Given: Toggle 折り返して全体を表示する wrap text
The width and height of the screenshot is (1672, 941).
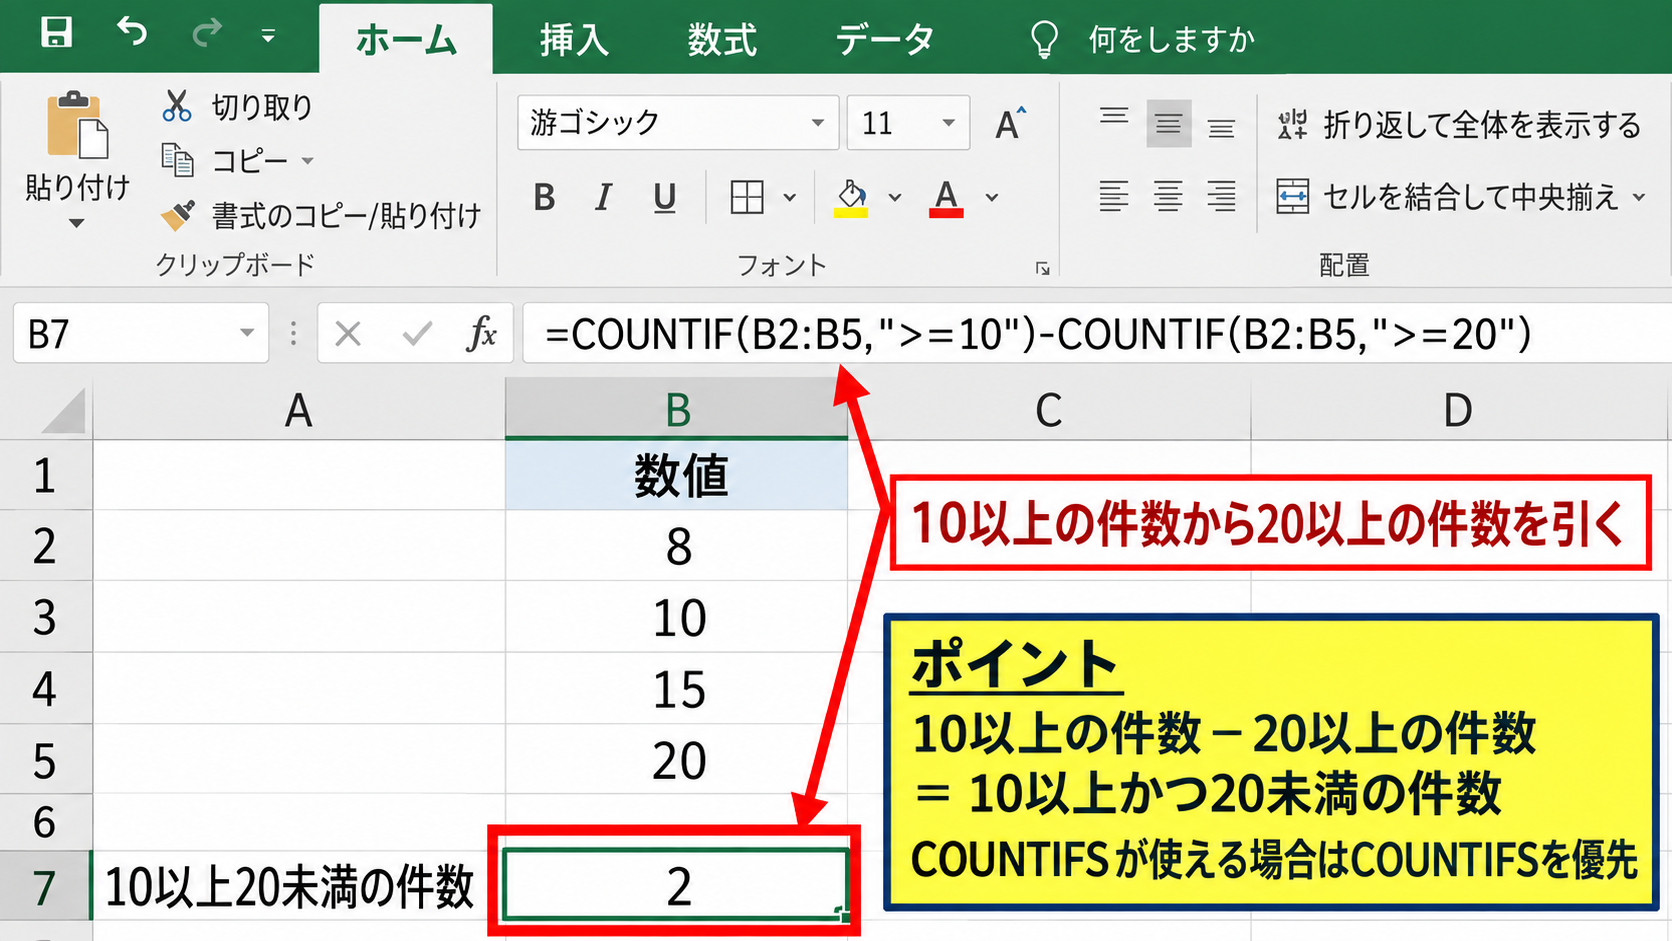Looking at the screenshot, I should 1459,124.
